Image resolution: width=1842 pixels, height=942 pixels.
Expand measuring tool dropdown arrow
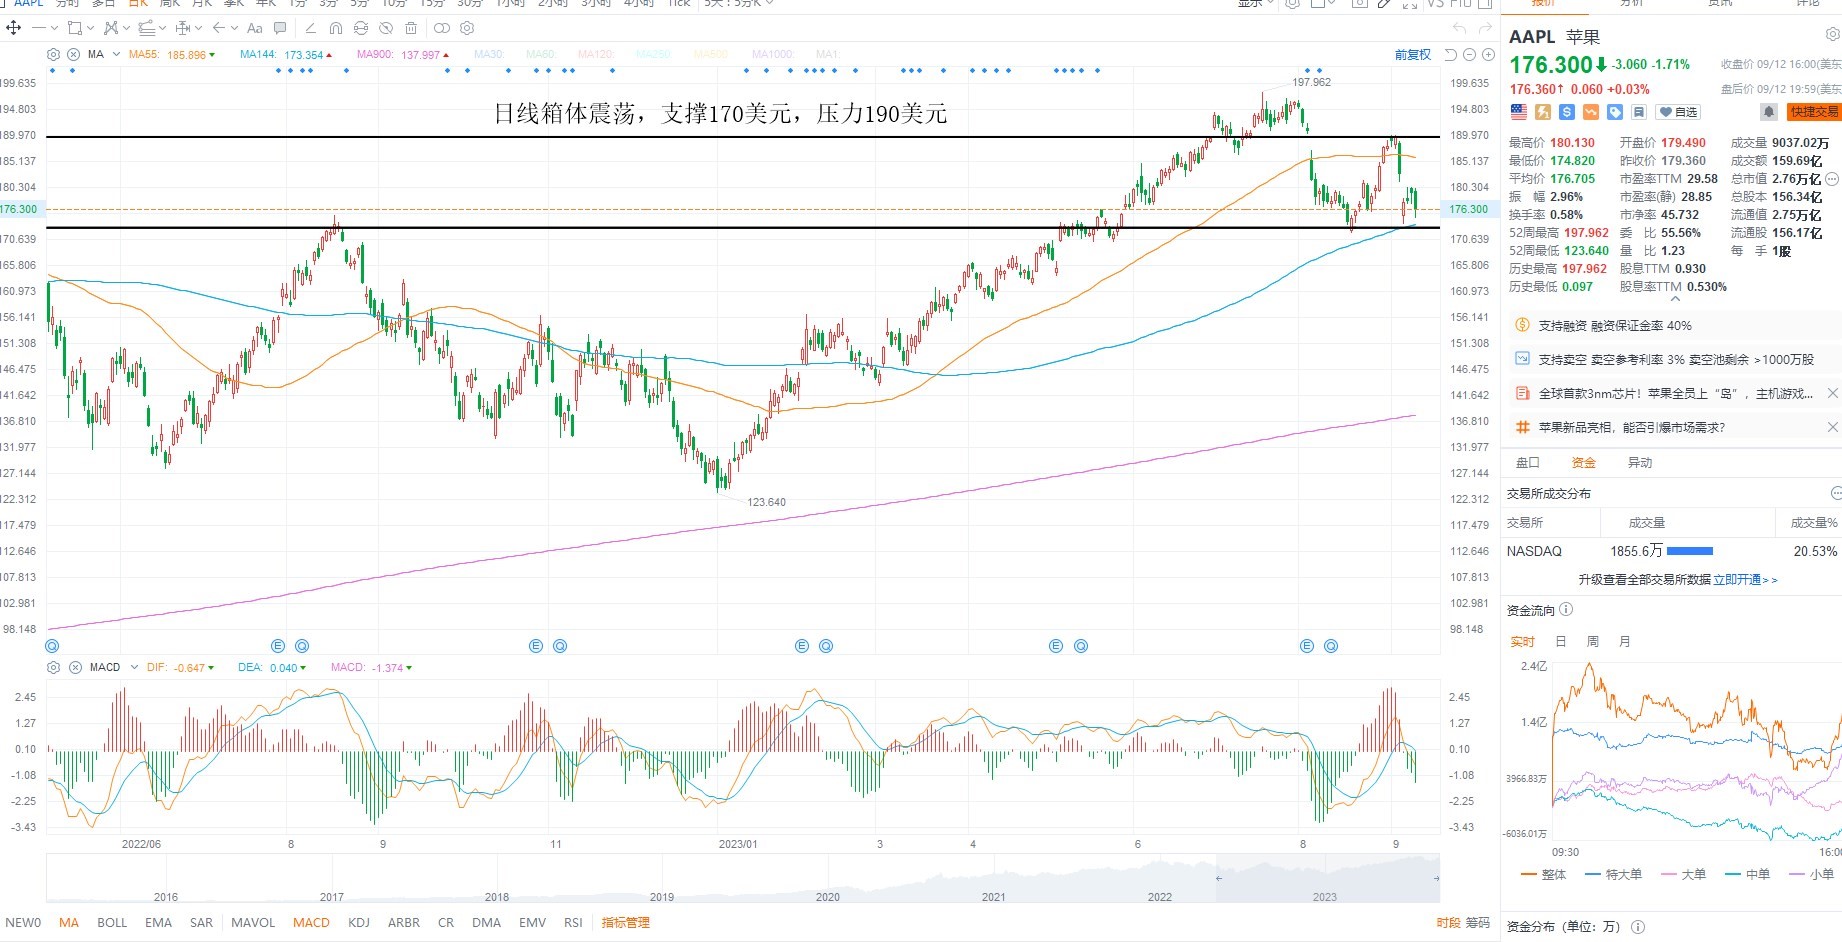pos(198,28)
